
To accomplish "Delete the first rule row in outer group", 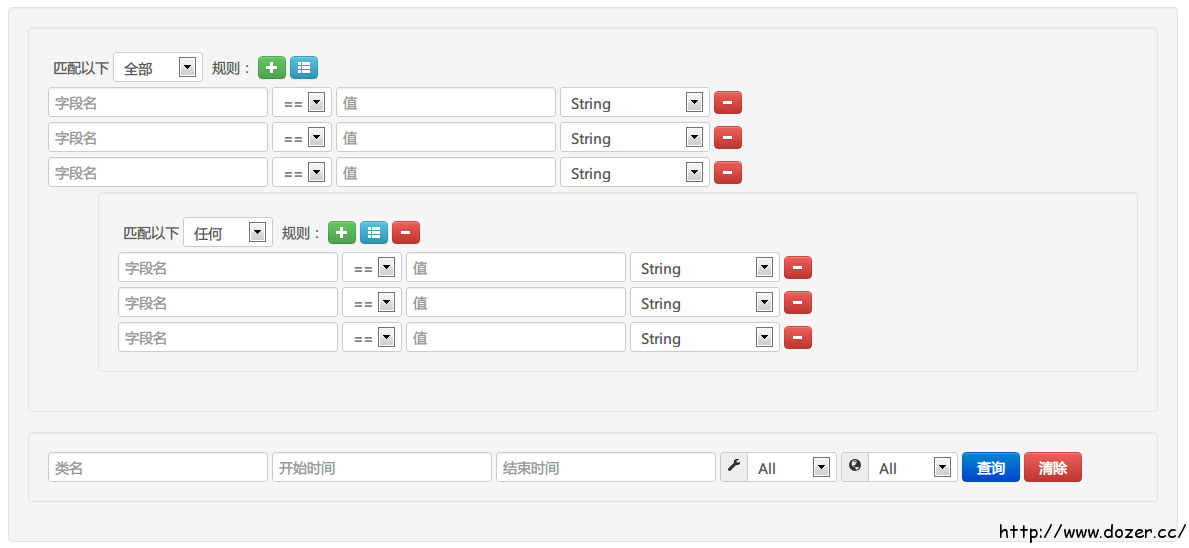I will (728, 103).
